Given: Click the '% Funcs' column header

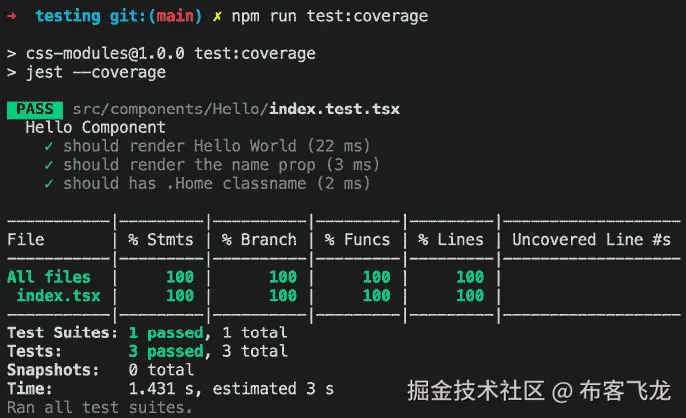Looking at the screenshot, I should click(357, 239).
